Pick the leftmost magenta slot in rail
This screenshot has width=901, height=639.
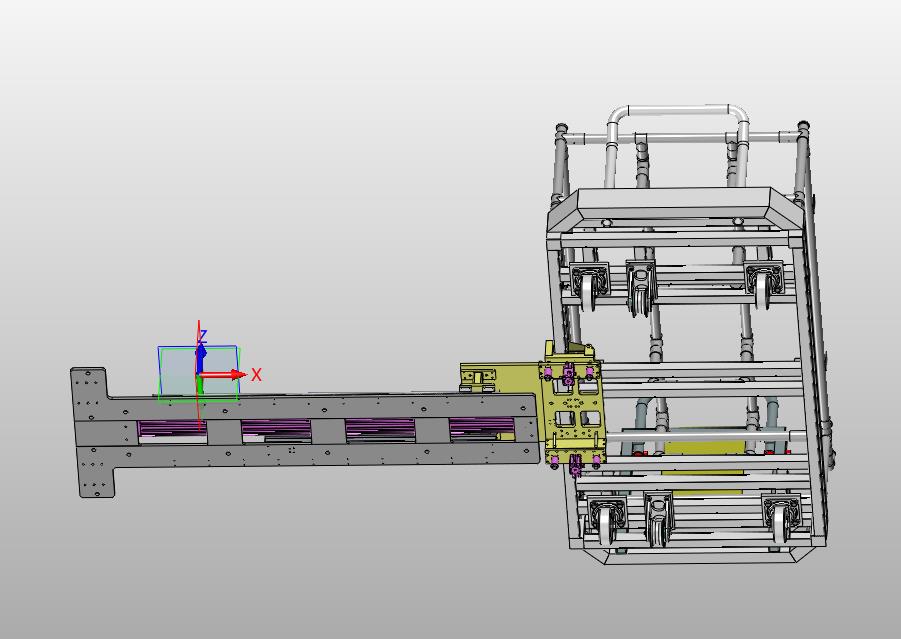172,431
